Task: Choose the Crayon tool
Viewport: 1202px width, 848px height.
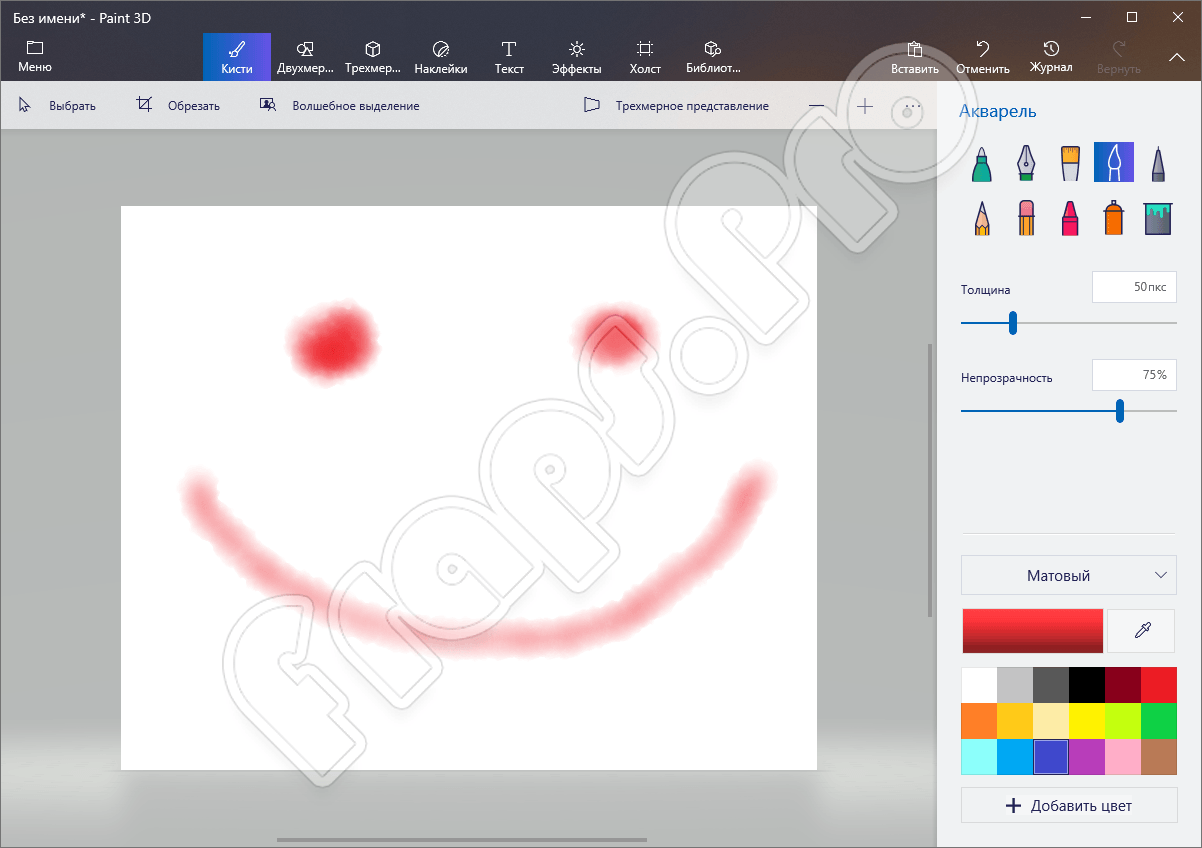Action: click(1069, 217)
